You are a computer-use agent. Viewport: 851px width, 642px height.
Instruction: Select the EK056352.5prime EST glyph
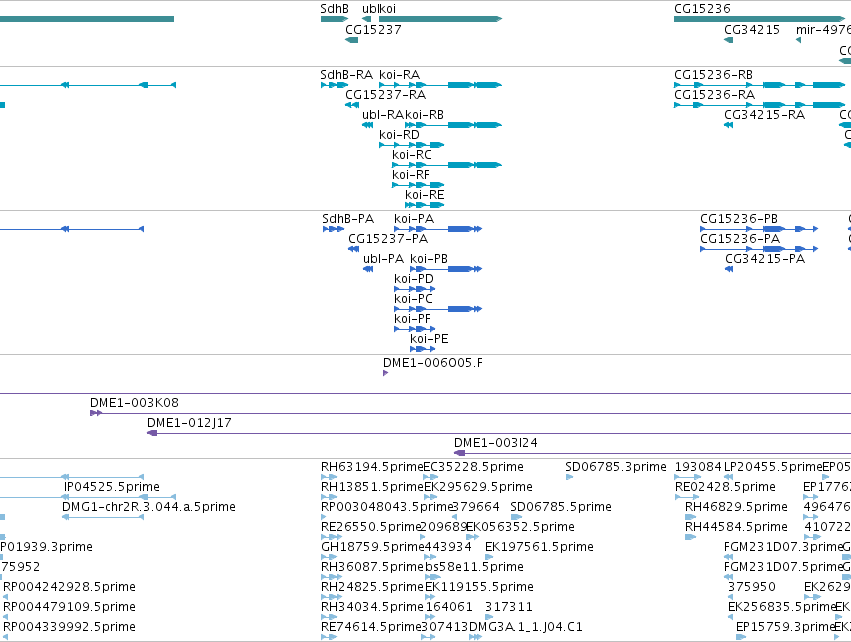click(472, 537)
